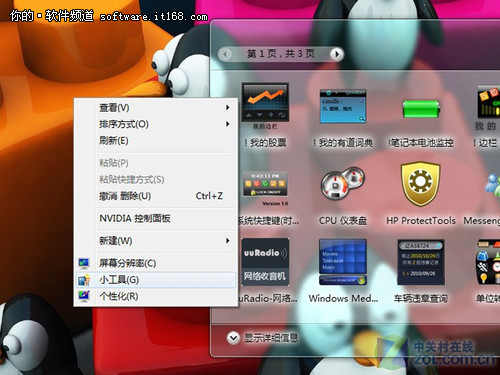500x375 pixels.
Task: Click the 个性化 personalize icon in the context menu
Action: click(x=83, y=296)
